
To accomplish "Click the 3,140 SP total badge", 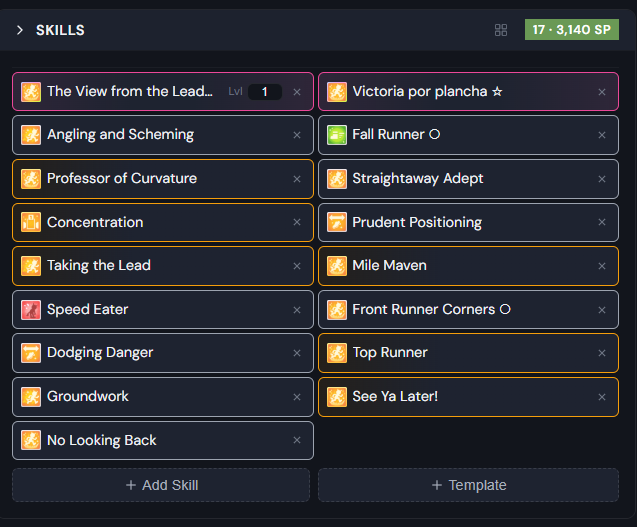I will 572,30.
